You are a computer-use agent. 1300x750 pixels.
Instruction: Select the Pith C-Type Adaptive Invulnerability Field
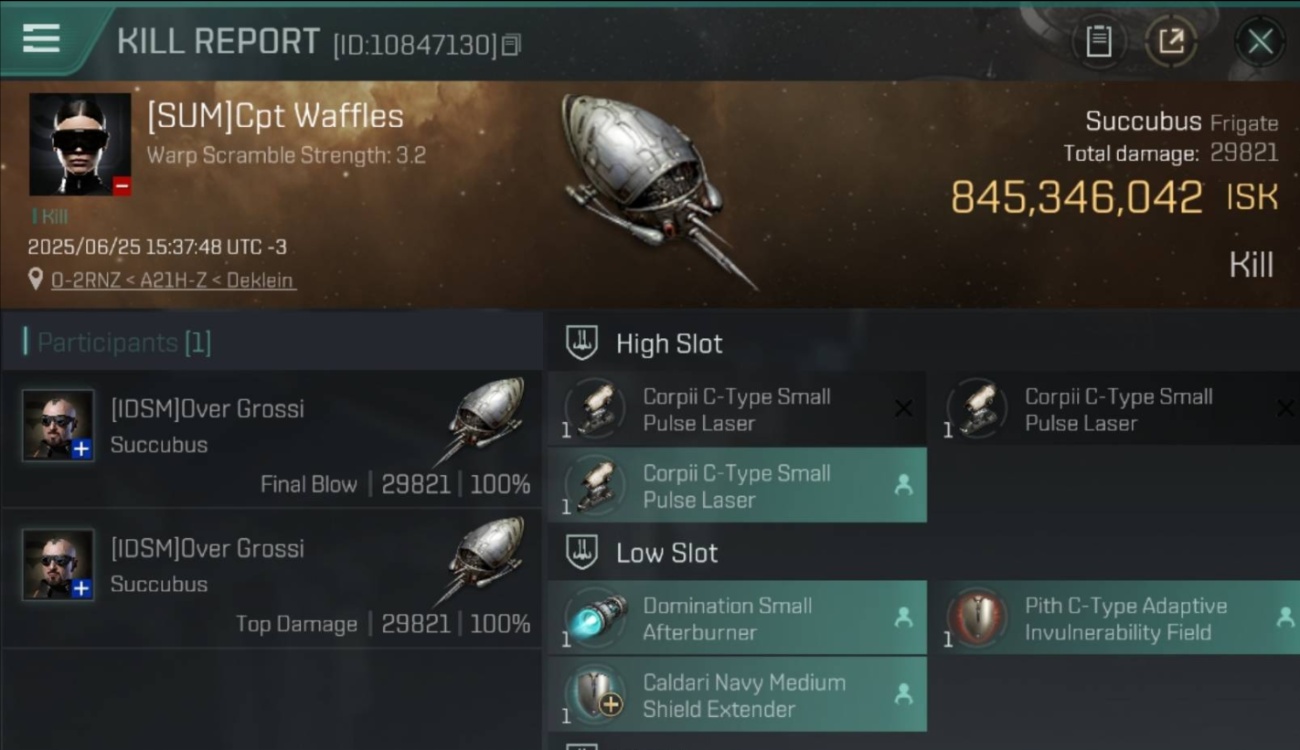[1115, 618]
